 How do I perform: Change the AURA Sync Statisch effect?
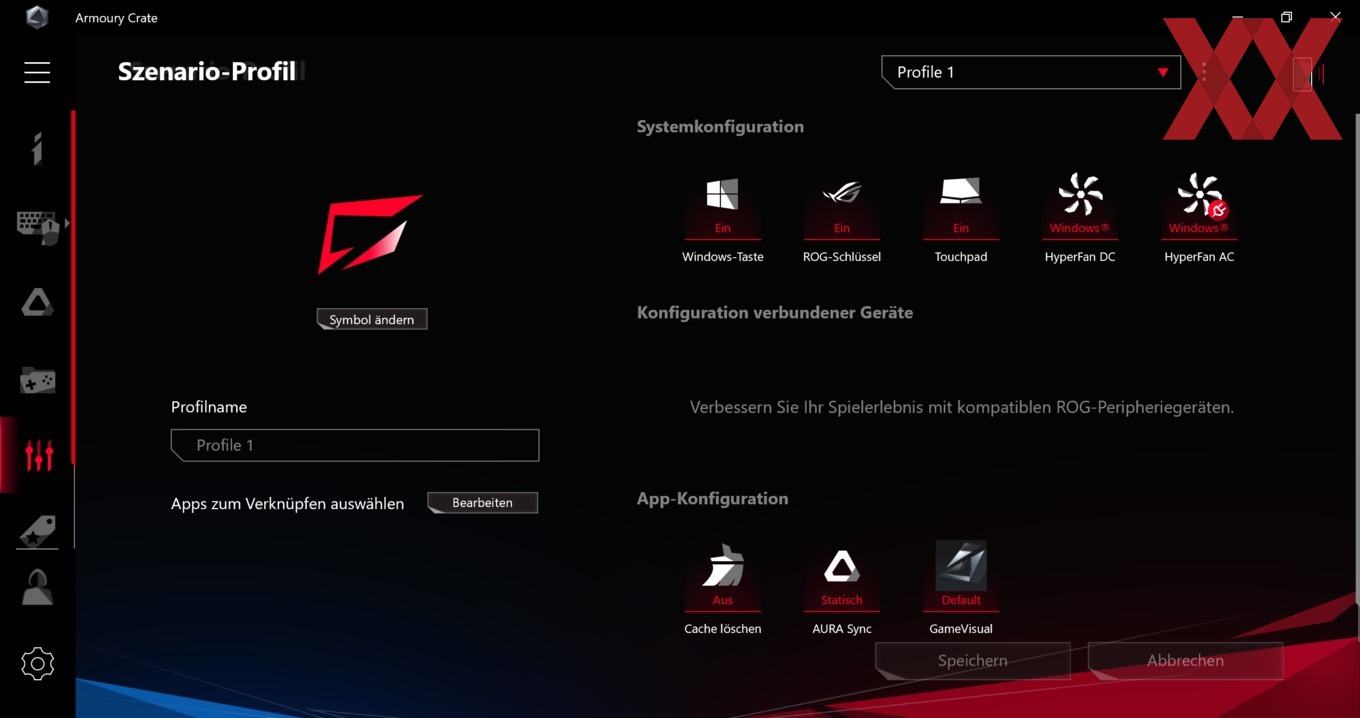(841, 590)
